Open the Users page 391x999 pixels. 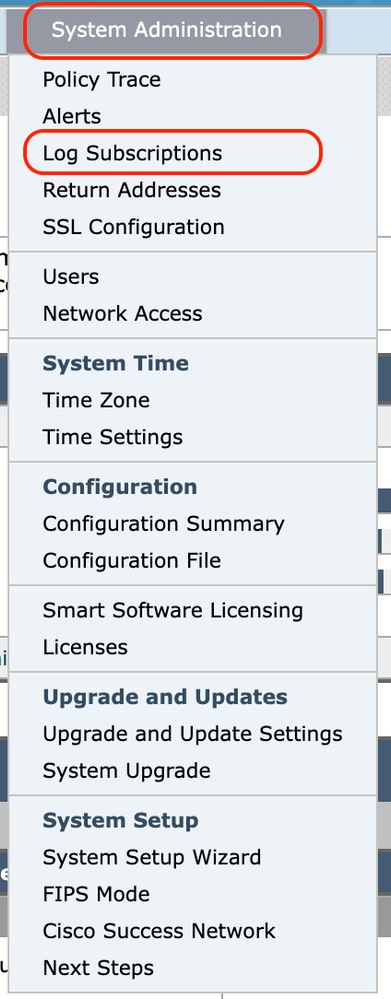(71, 277)
